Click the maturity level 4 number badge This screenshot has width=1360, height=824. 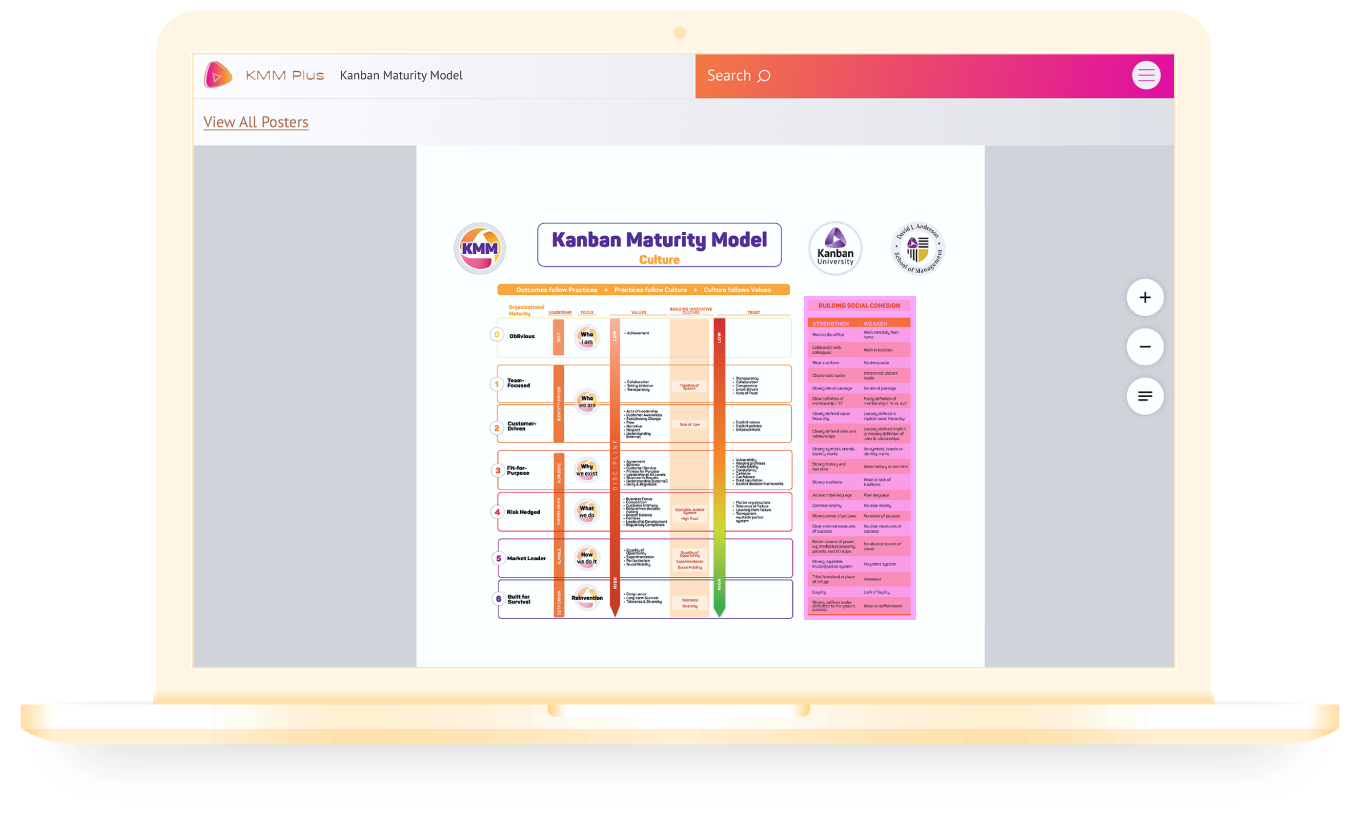497,512
